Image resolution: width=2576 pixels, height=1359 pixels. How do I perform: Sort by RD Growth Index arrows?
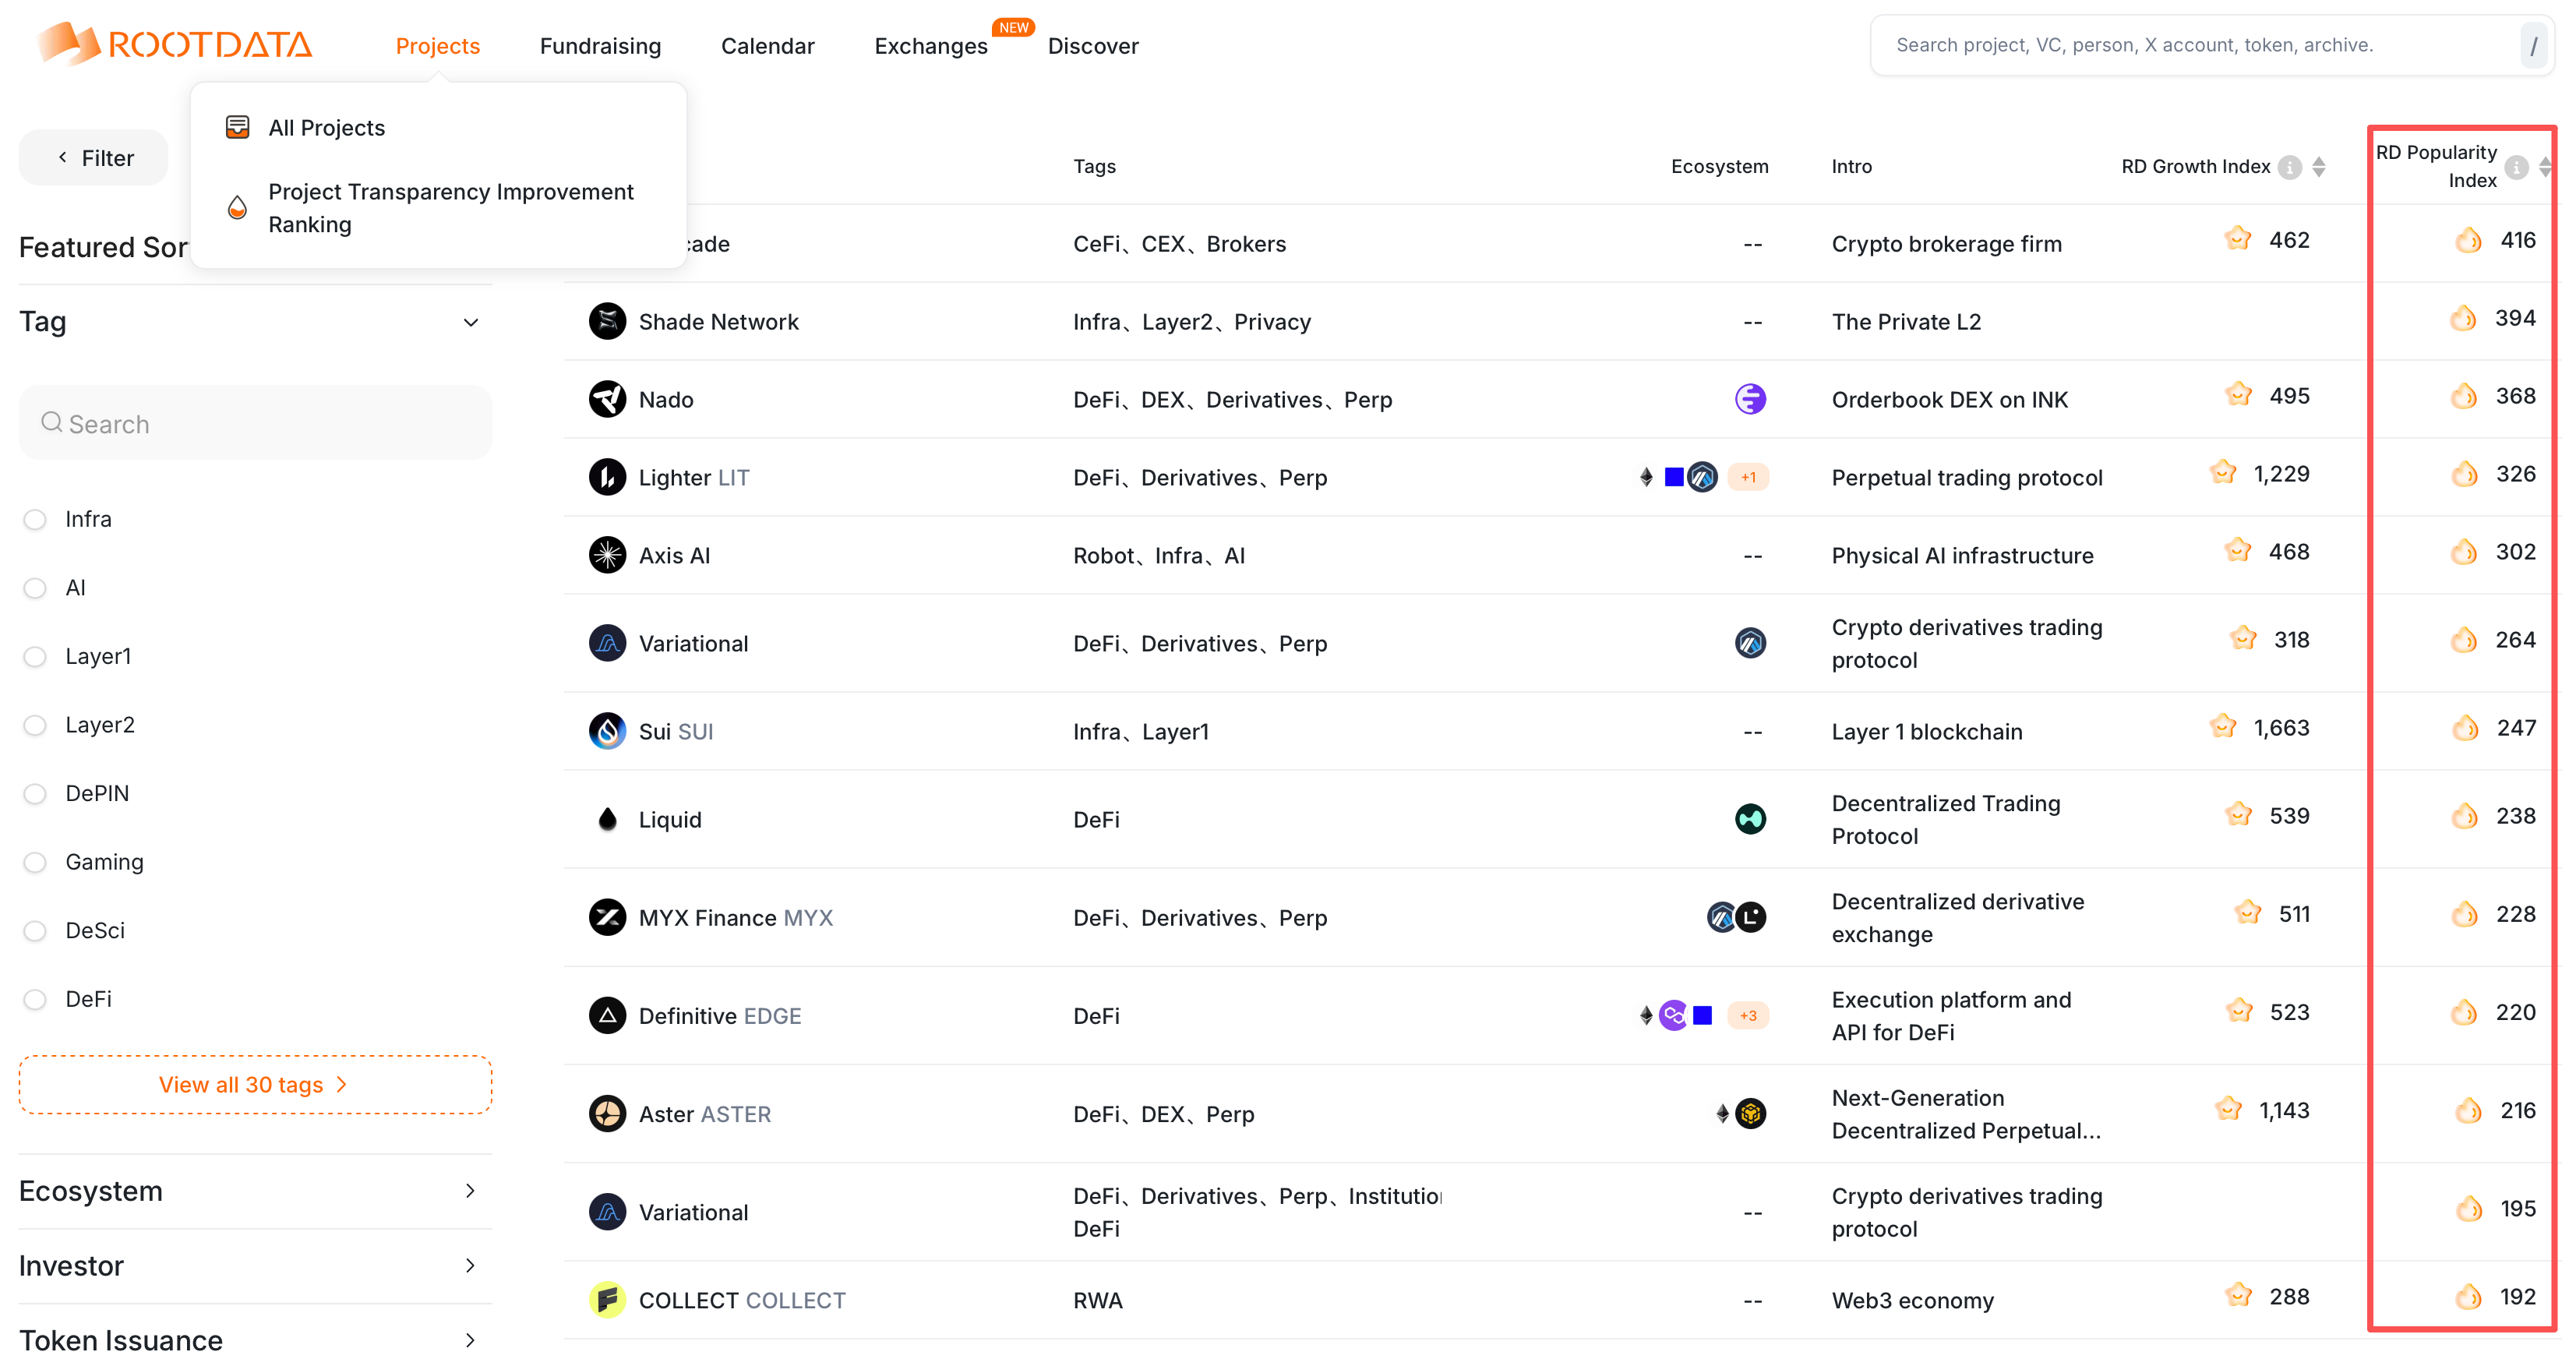point(2319,167)
